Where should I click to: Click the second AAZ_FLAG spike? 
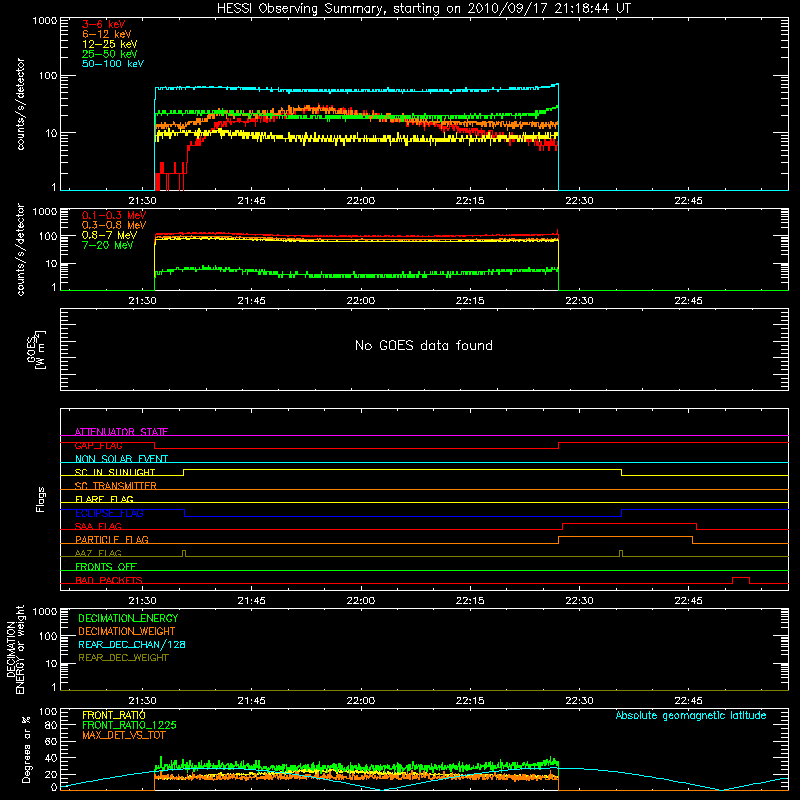click(620, 553)
